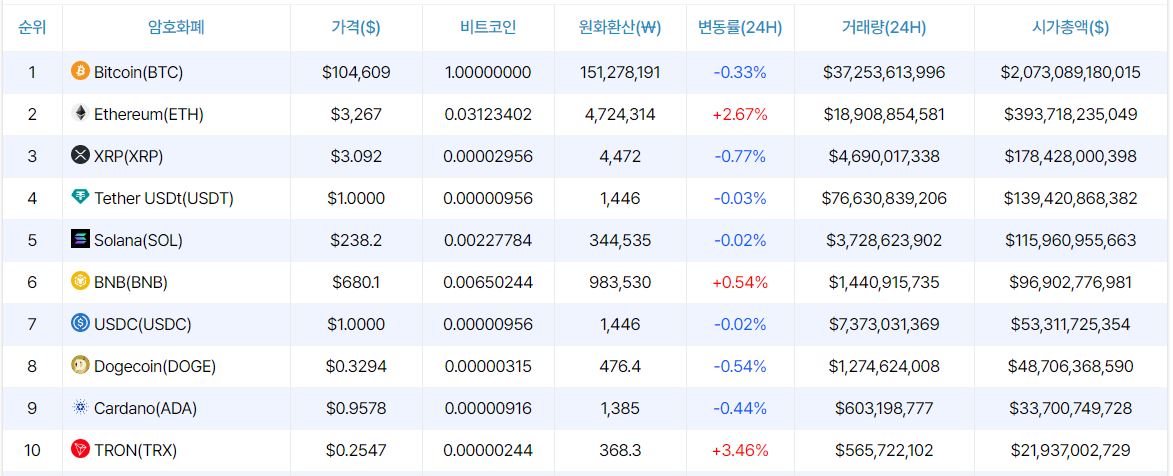Click BNB won value 983,530
Image resolution: width=1173 pixels, height=476 pixels.
pos(620,282)
